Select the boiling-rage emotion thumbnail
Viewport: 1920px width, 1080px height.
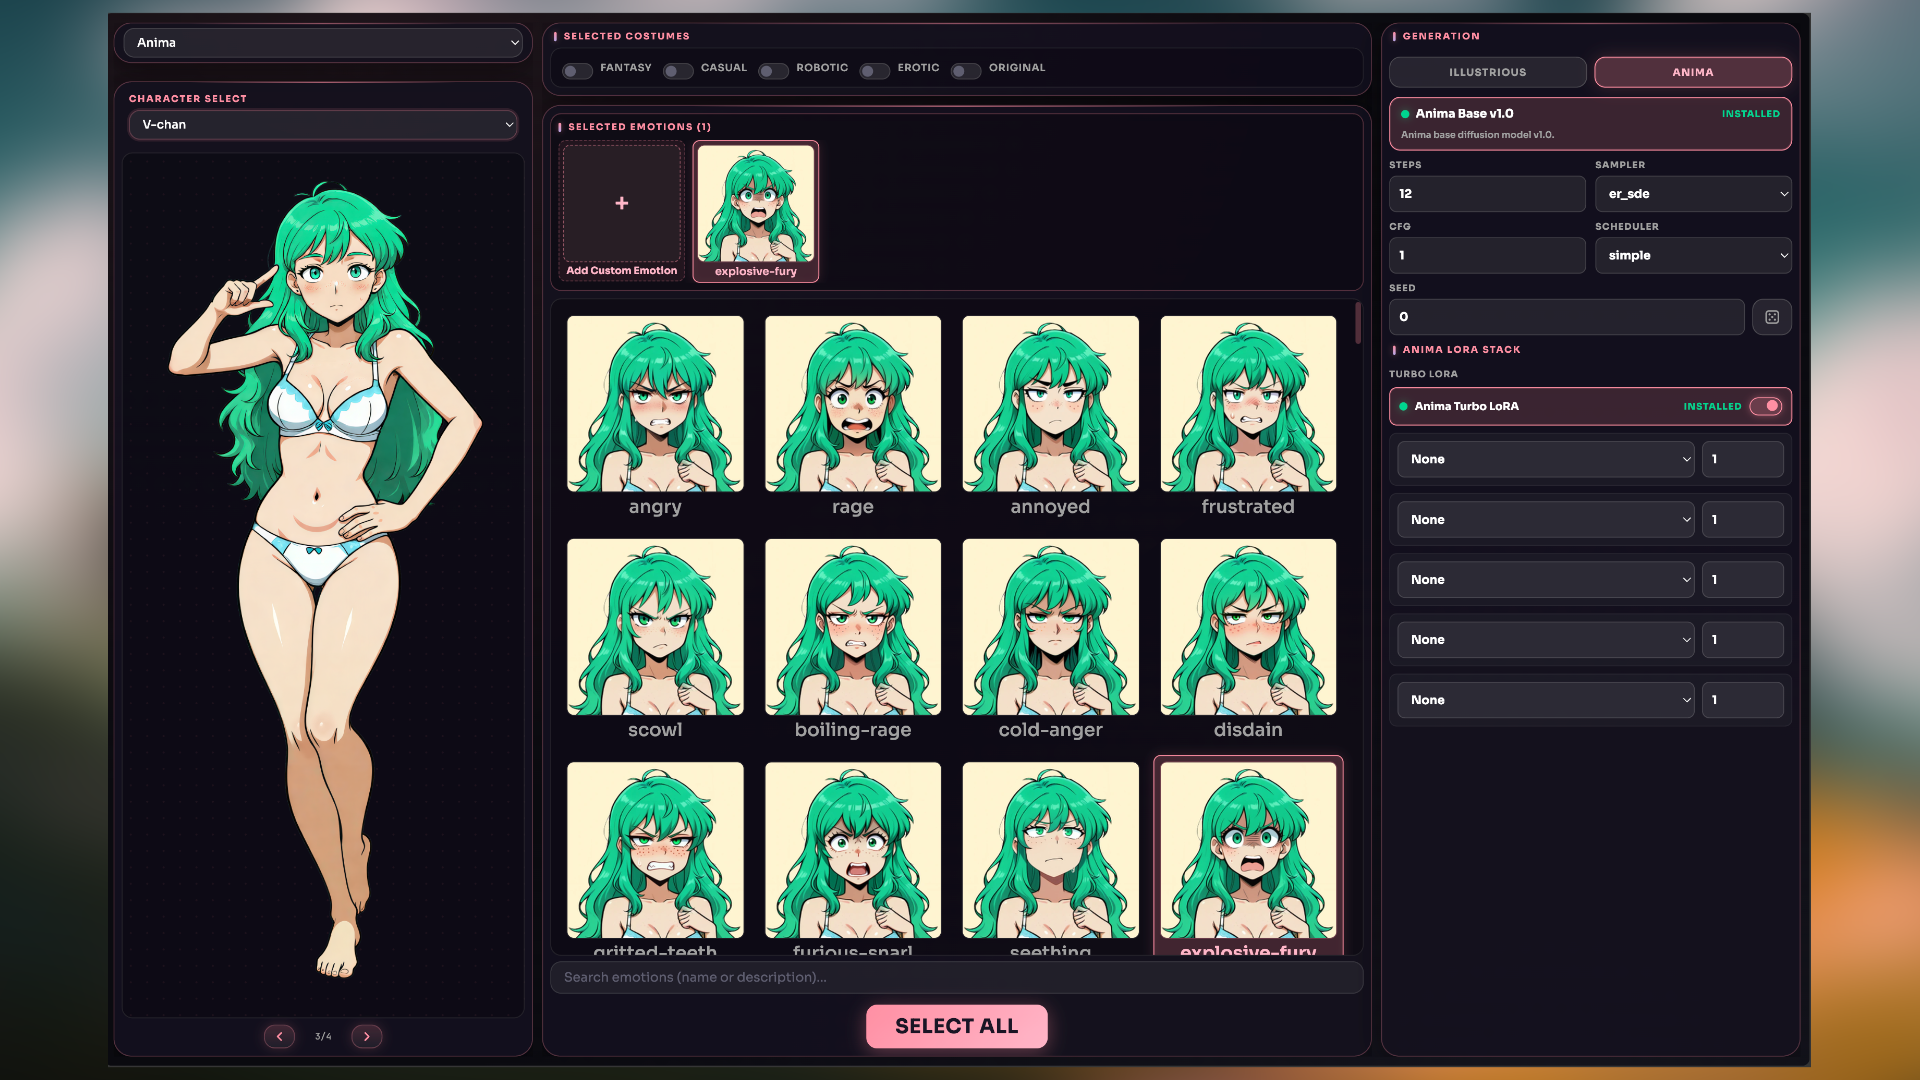pyautogui.click(x=853, y=627)
